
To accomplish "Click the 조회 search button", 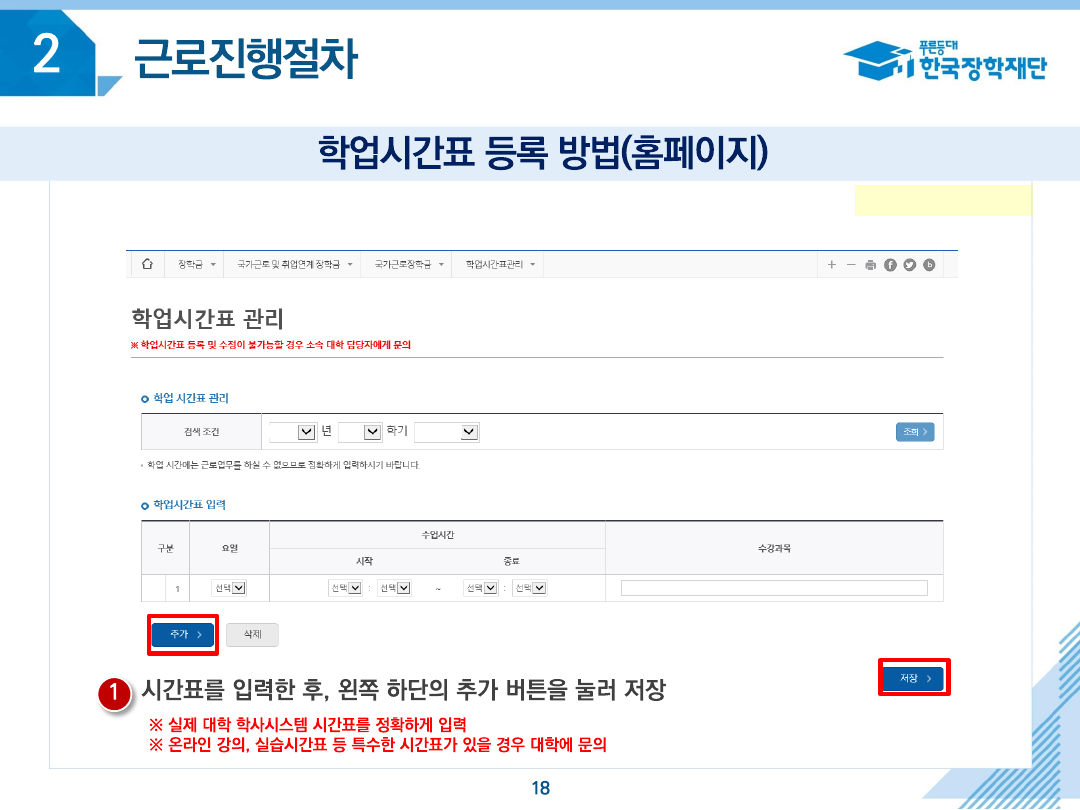I will coord(914,432).
